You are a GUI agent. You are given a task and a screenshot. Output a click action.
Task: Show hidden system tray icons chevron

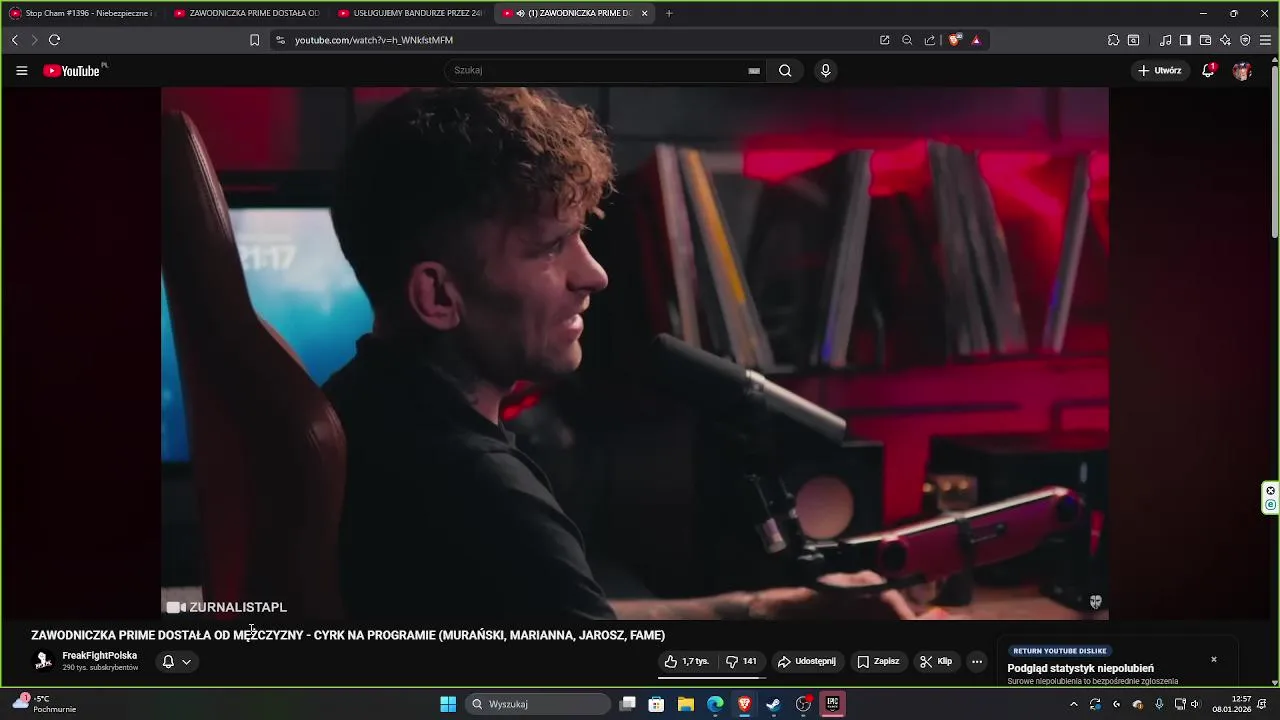[1074, 704]
